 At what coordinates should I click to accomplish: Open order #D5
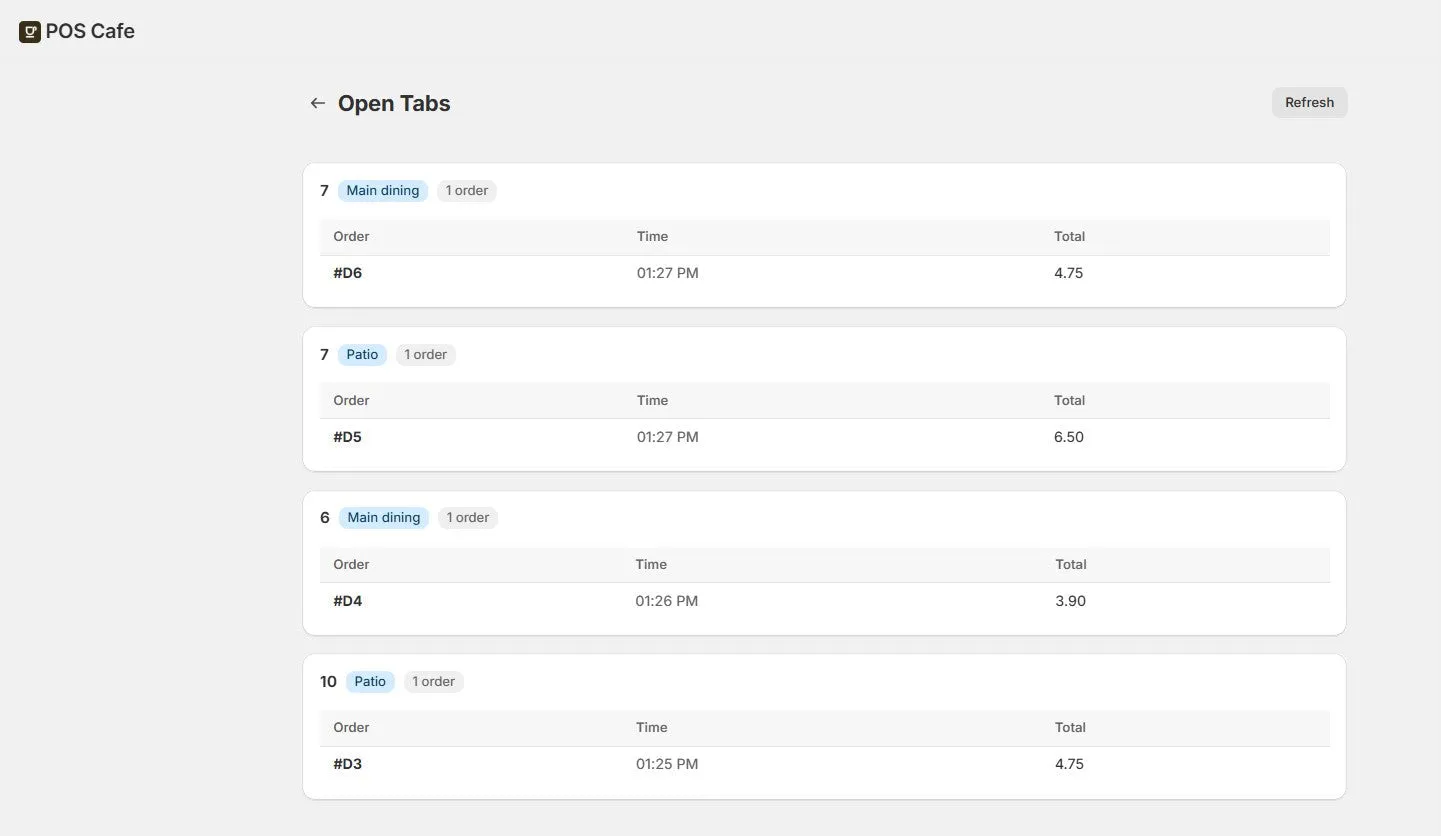(348, 437)
